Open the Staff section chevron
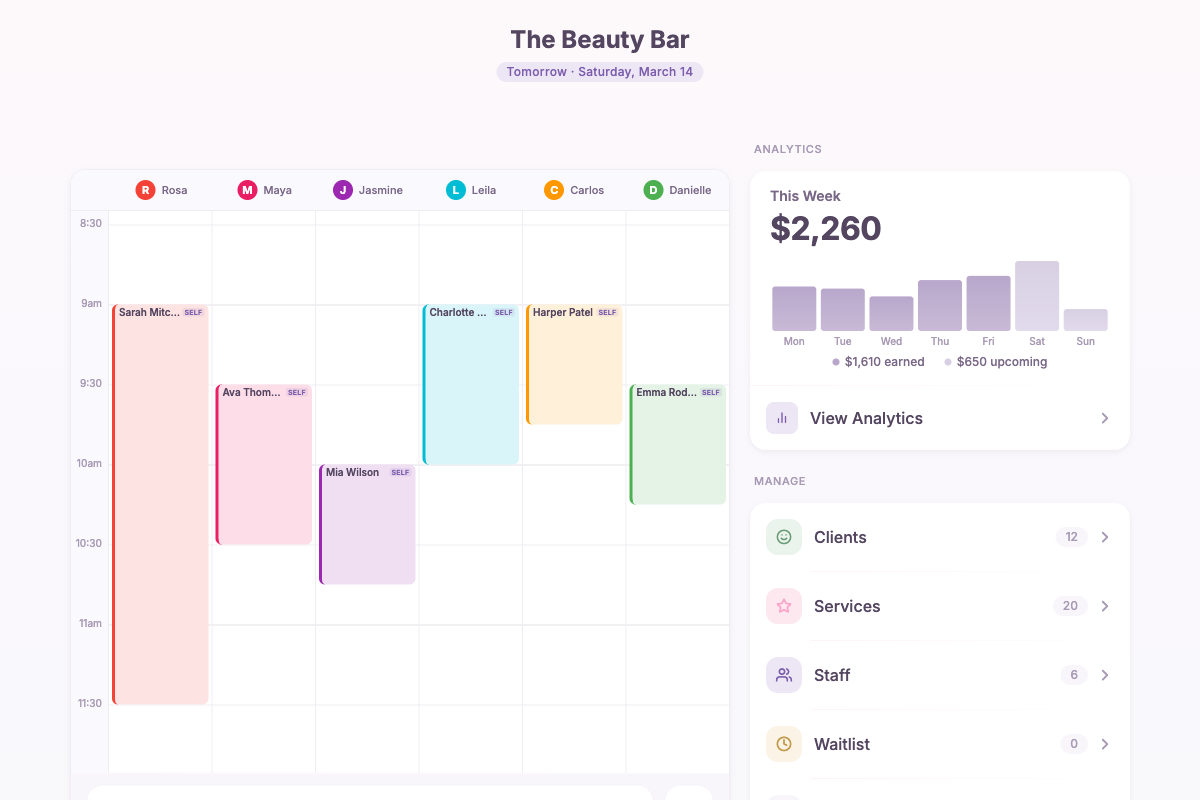The height and width of the screenshot is (800, 1200). tap(1104, 675)
